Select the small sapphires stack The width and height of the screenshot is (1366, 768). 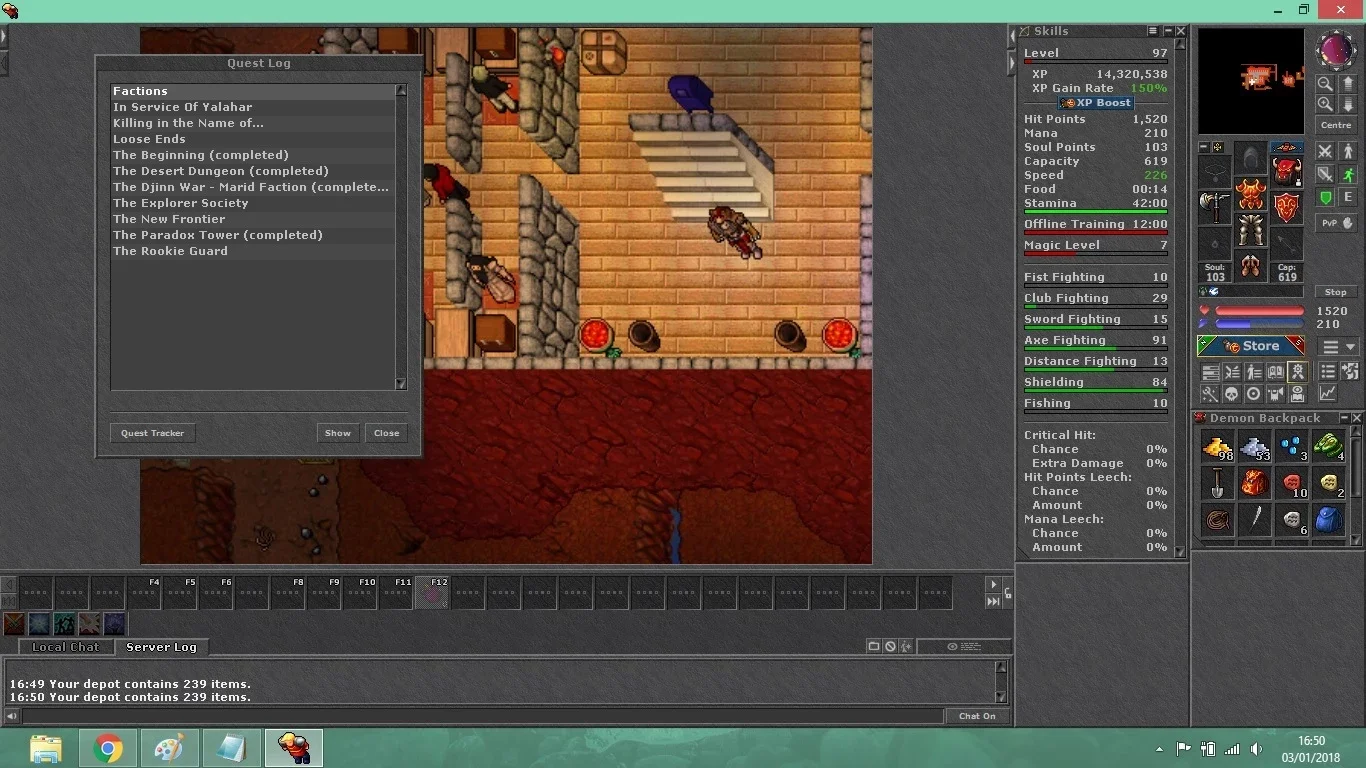click(1292, 447)
